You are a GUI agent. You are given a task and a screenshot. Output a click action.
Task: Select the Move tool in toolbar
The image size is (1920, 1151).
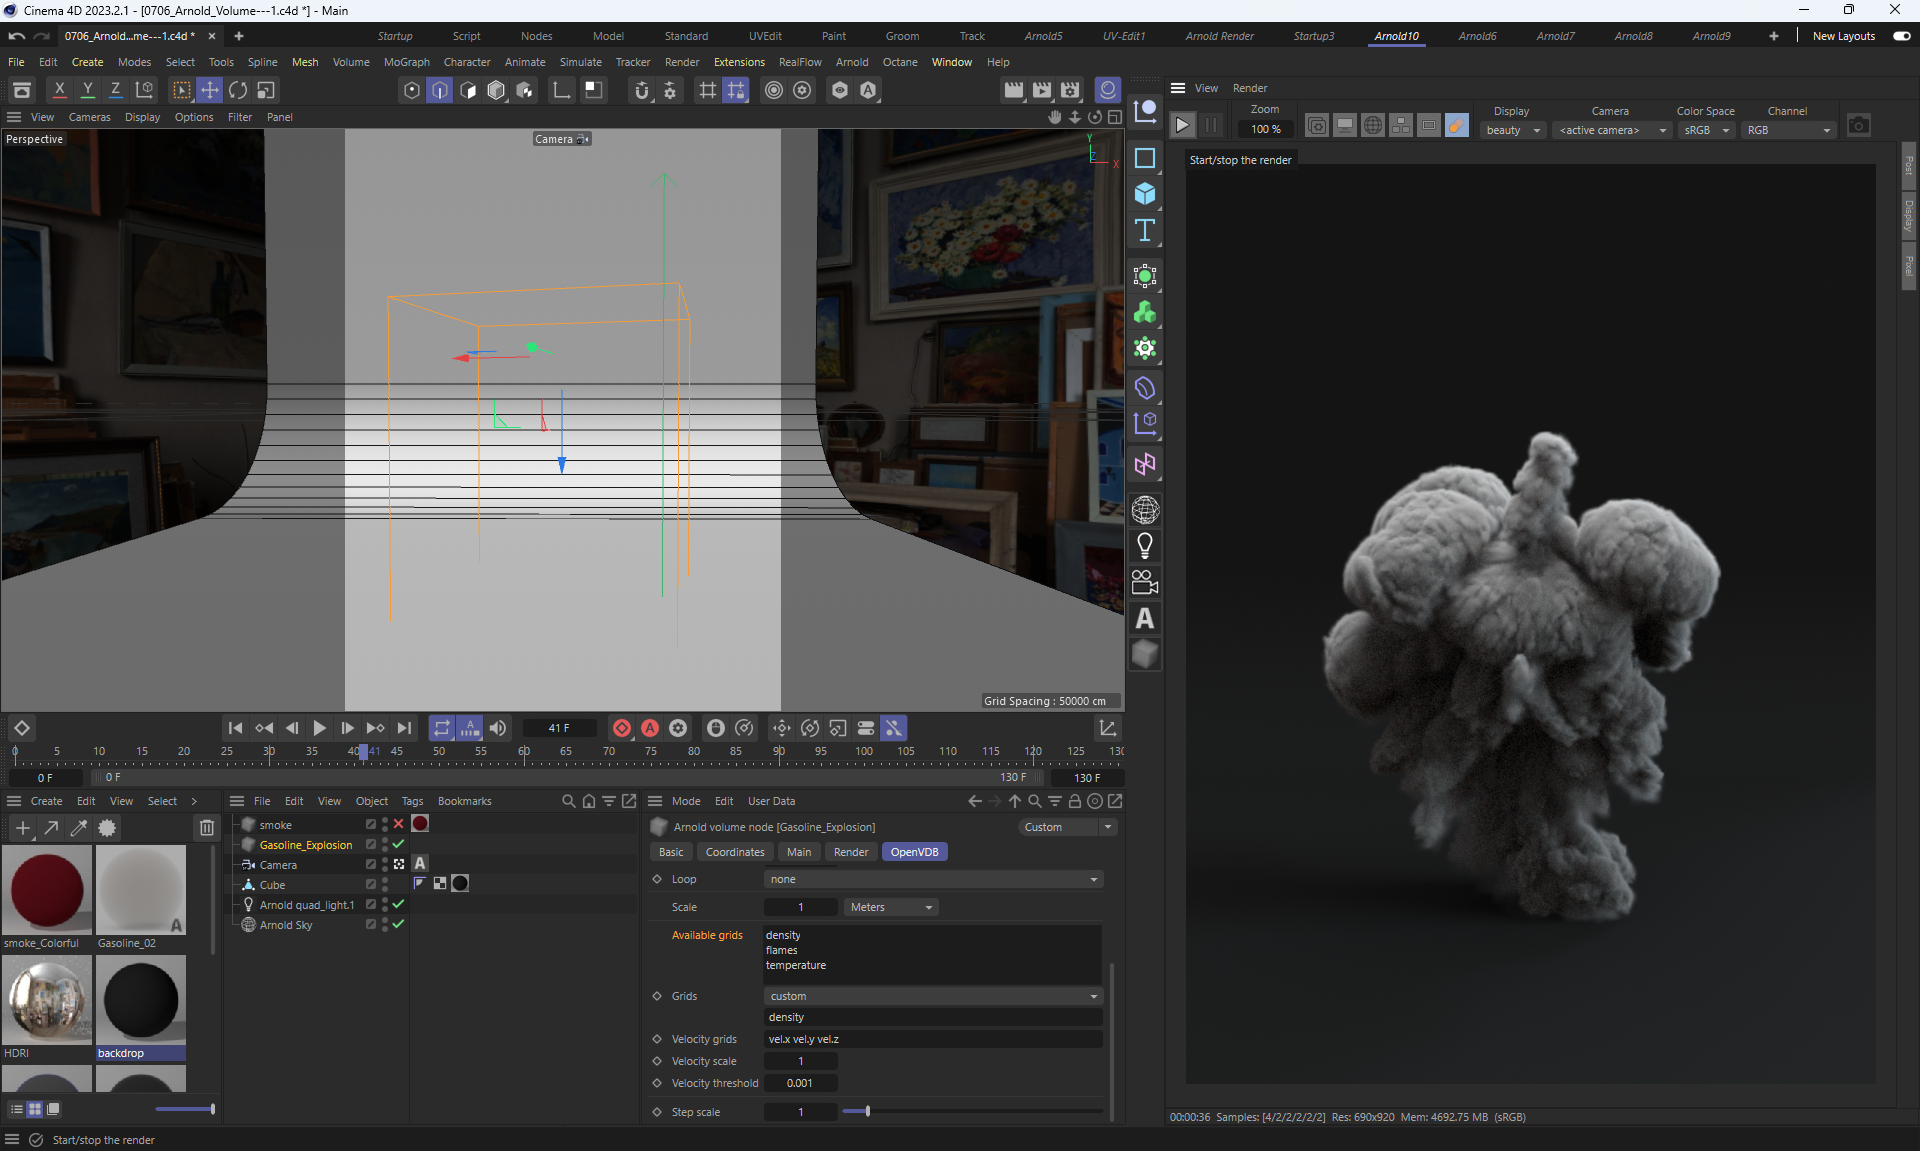(x=210, y=91)
